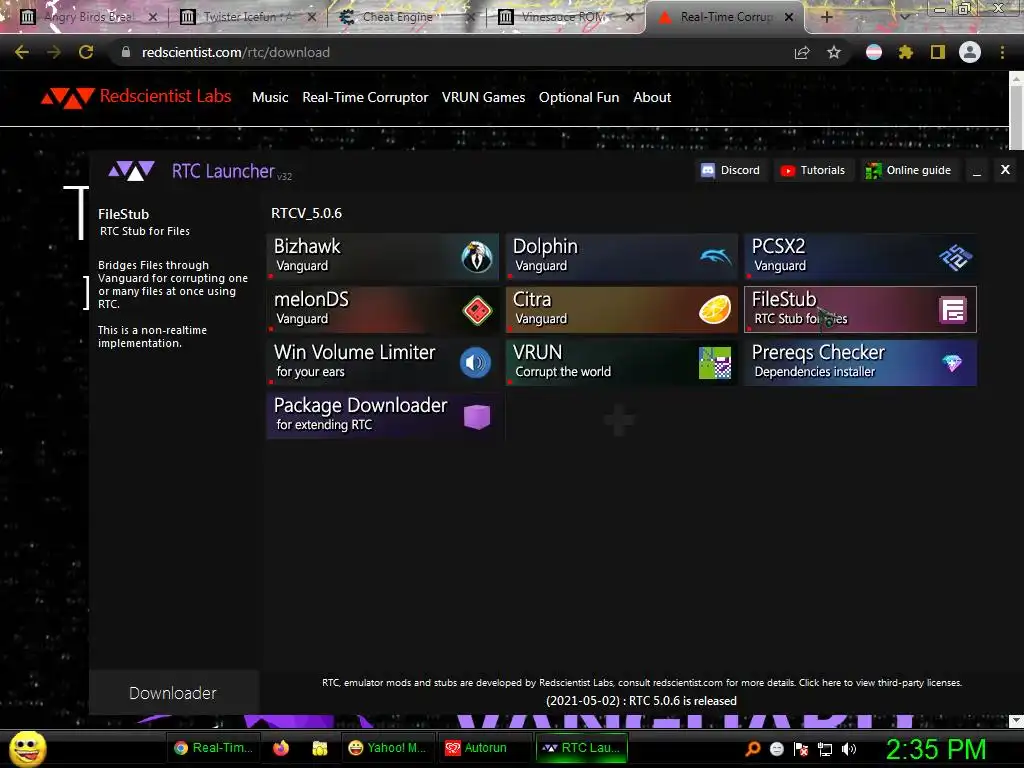Go back in browser history

[x=22, y=52]
